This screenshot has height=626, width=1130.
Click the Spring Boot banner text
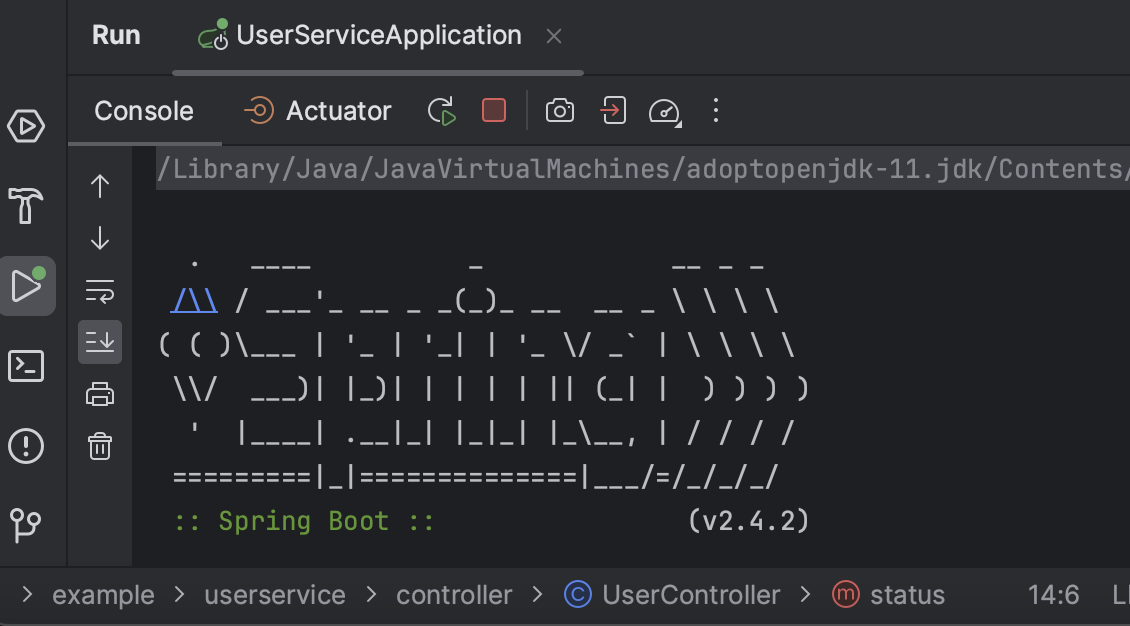tap(303, 521)
